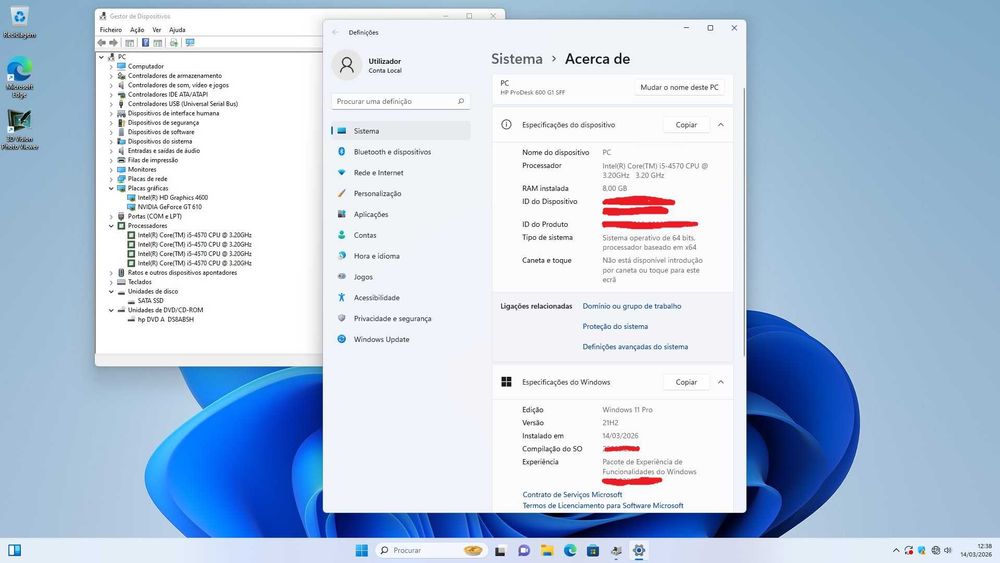The image size is (1000, 563).
Task: Click the Procurar uma definição search field
Action: [x=401, y=101]
